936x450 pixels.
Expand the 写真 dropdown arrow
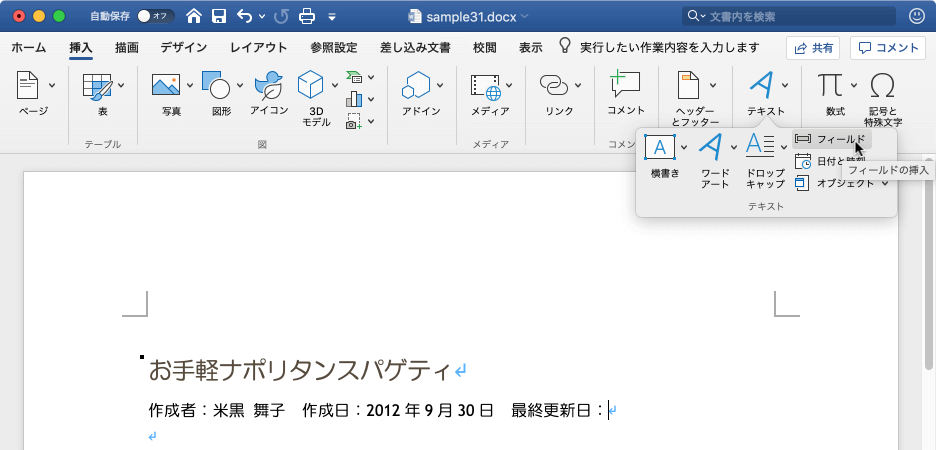[x=190, y=85]
